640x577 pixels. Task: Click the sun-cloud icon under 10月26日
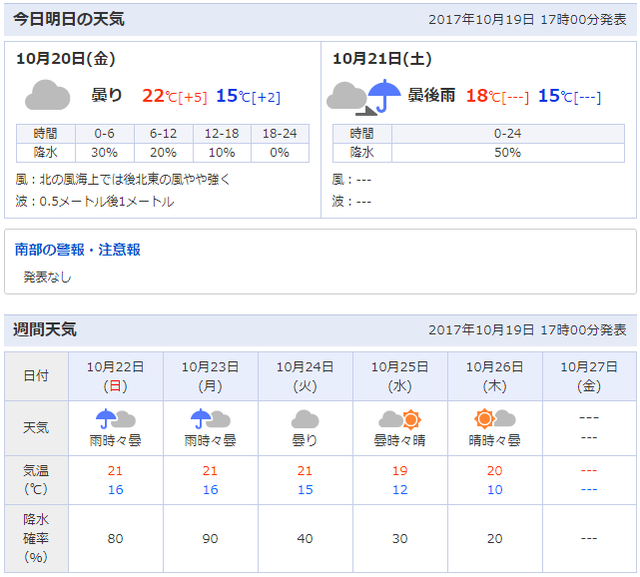pyautogui.click(x=495, y=419)
